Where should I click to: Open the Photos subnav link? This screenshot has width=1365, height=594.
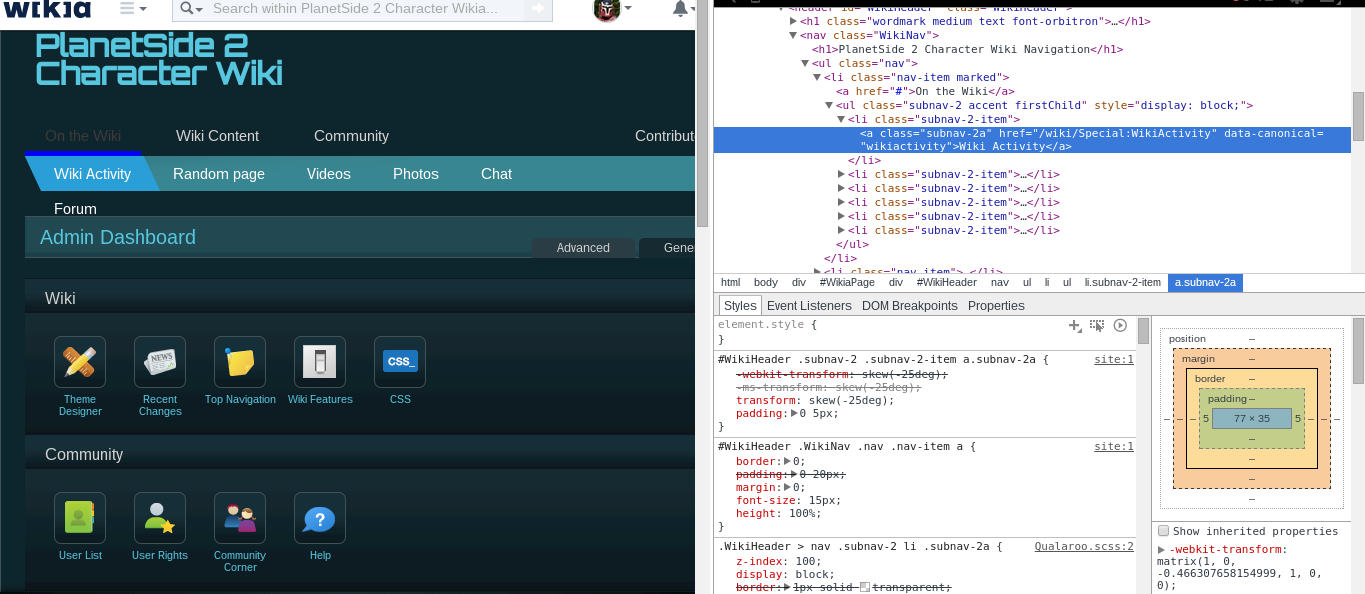[416, 174]
